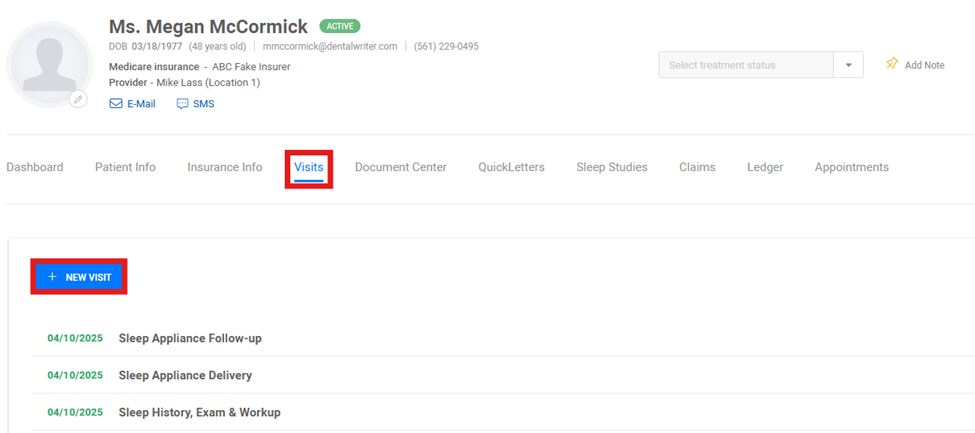The image size is (975, 433).
Task: Click the date of Sleep History, Exam & Workup
Action: (75, 412)
